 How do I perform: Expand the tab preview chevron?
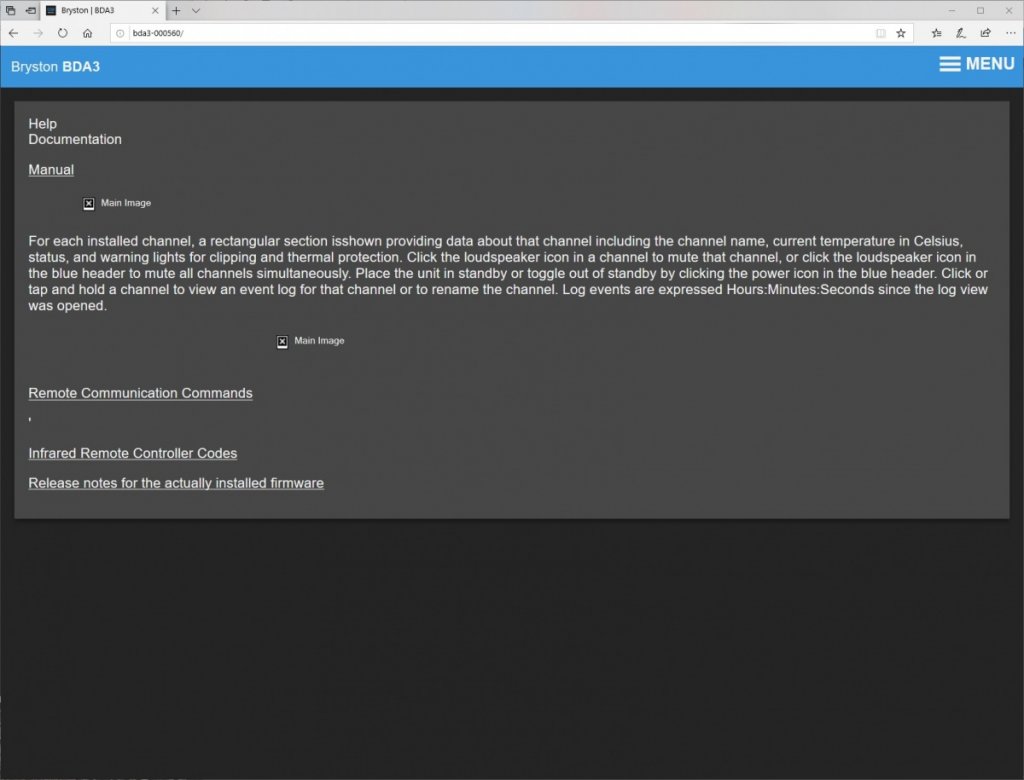click(x=196, y=10)
